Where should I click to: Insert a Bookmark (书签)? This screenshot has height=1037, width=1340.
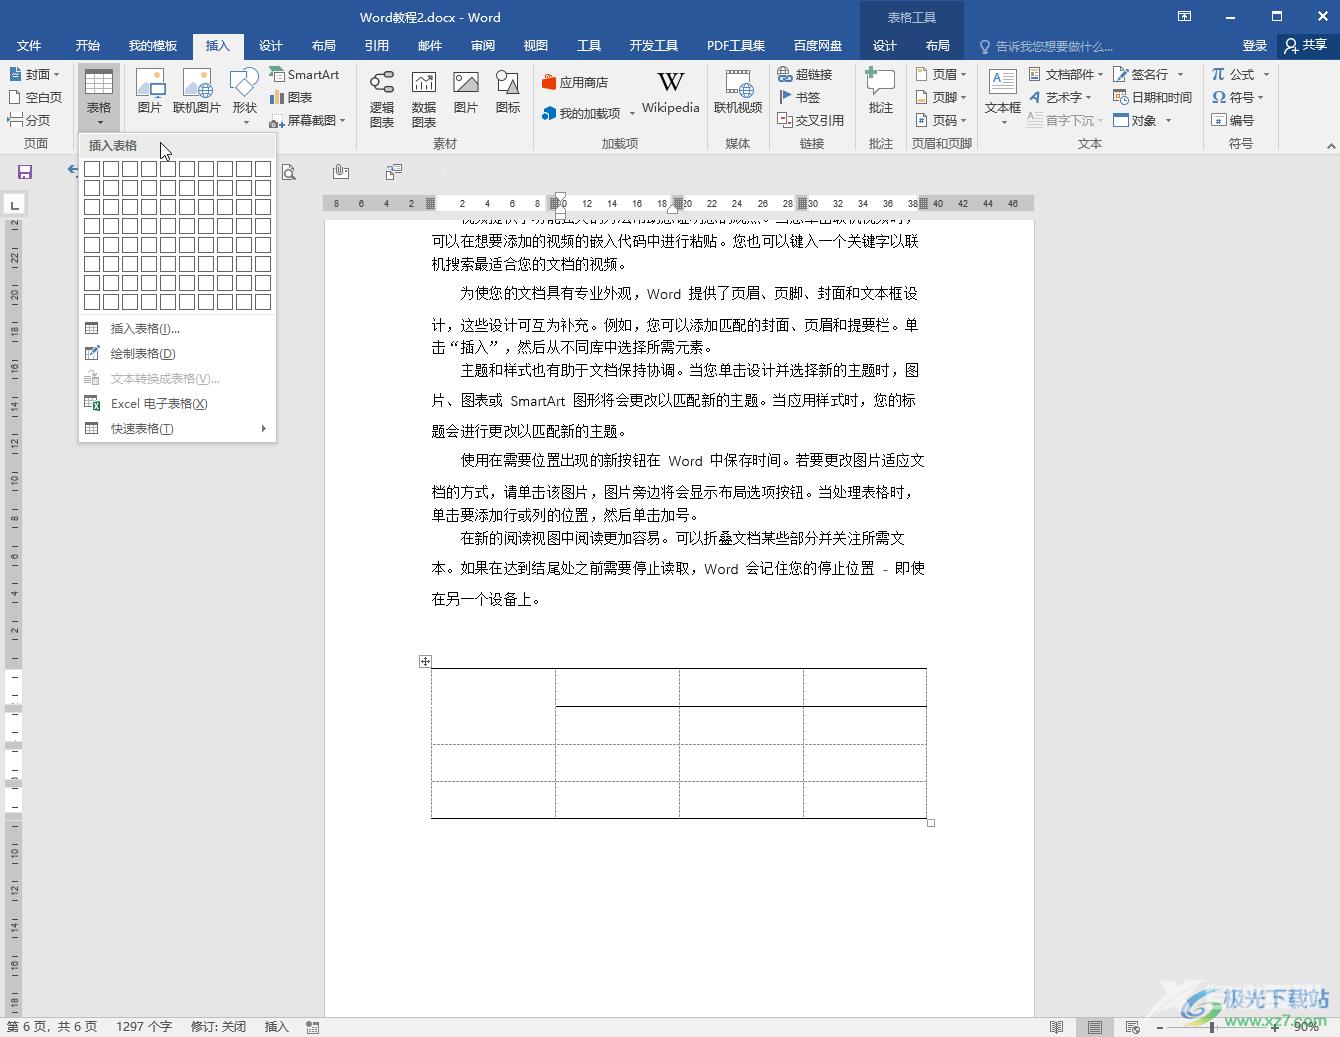799,97
